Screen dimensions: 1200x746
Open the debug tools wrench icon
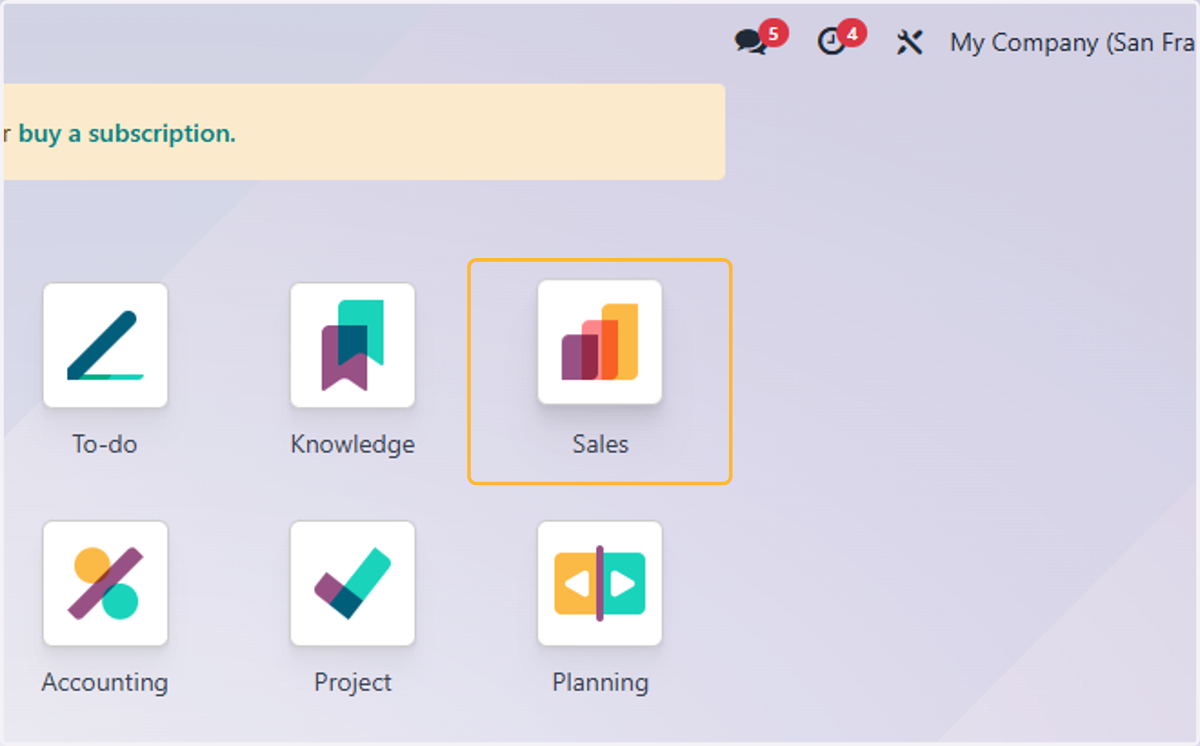(x=909, y=42)
